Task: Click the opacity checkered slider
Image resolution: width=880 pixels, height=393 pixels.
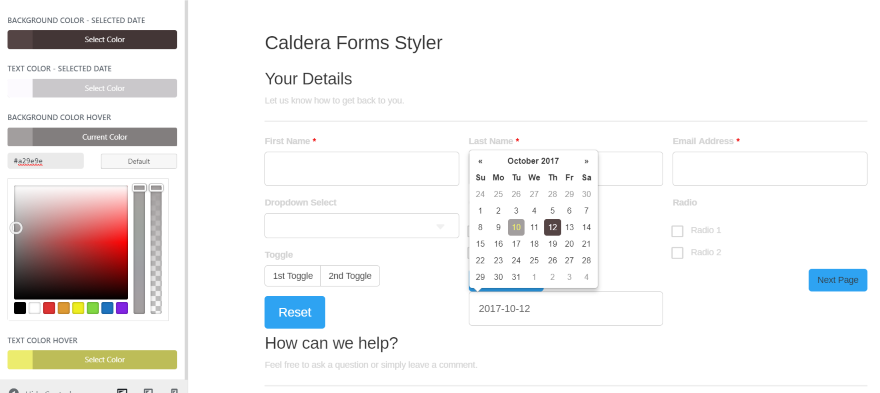Action: [x=156, y=249]
